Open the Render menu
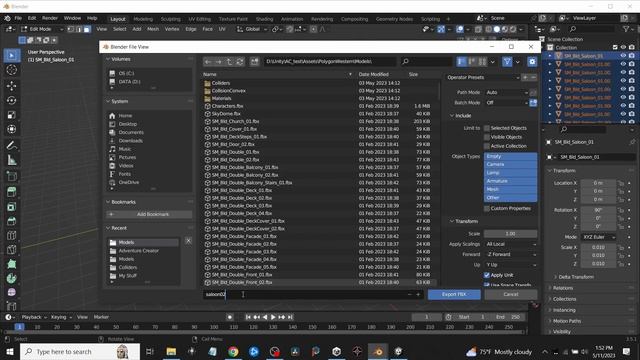This screenshot has height=360, width=640. pos(50,18)
